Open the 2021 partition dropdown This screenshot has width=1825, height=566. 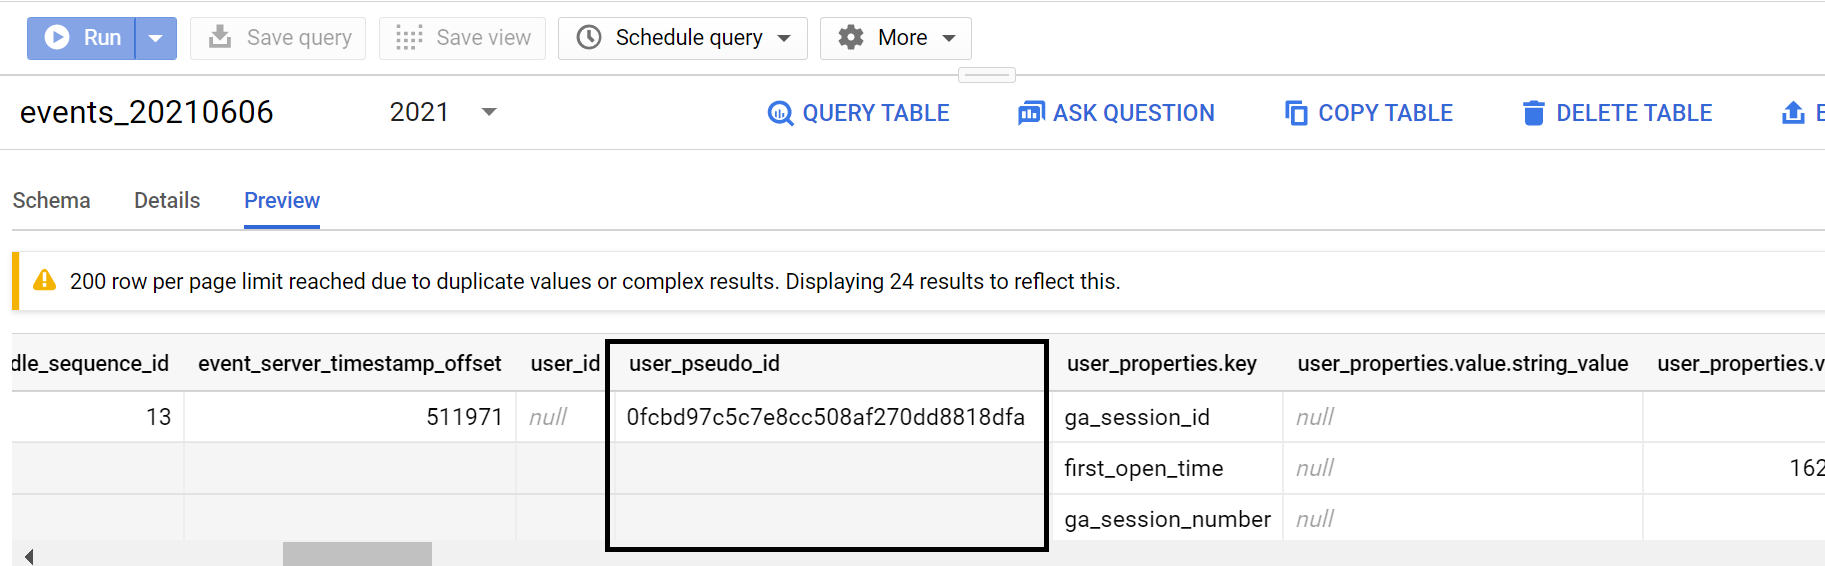489,112
